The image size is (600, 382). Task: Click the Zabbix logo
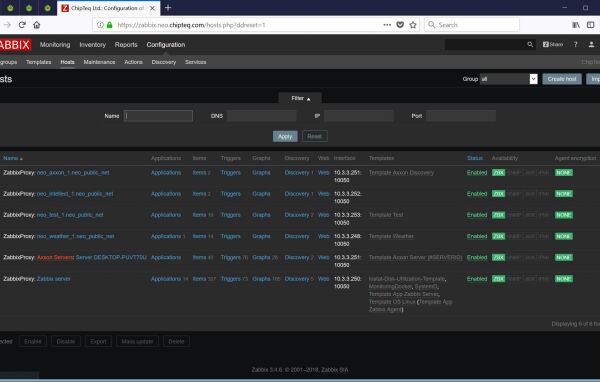click(15, 45)
